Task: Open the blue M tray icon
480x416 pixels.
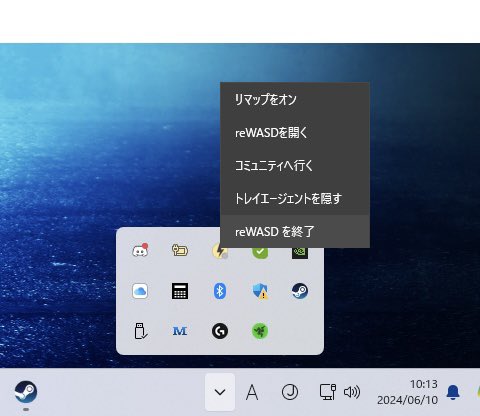Action: pyautogui.click(x=180, y=331)
